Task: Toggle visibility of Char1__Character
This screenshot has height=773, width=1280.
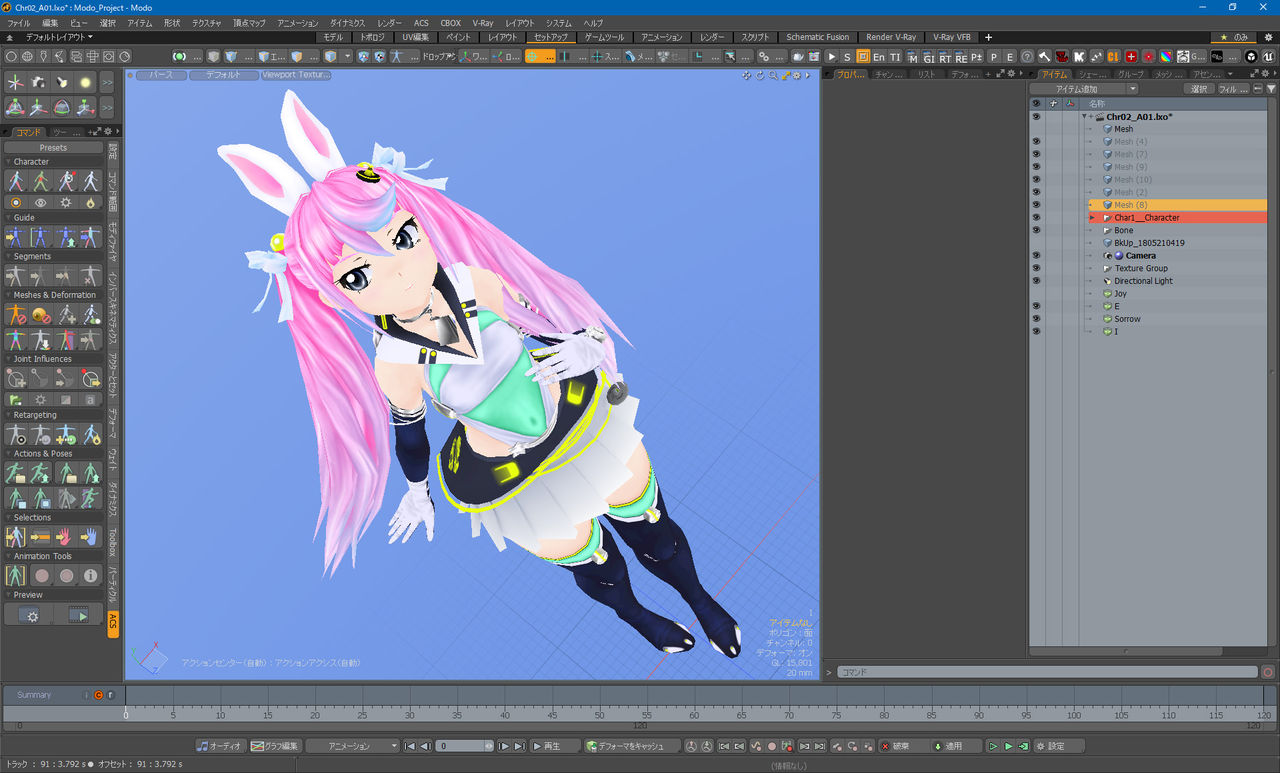Action: (x=1036, y=217)
